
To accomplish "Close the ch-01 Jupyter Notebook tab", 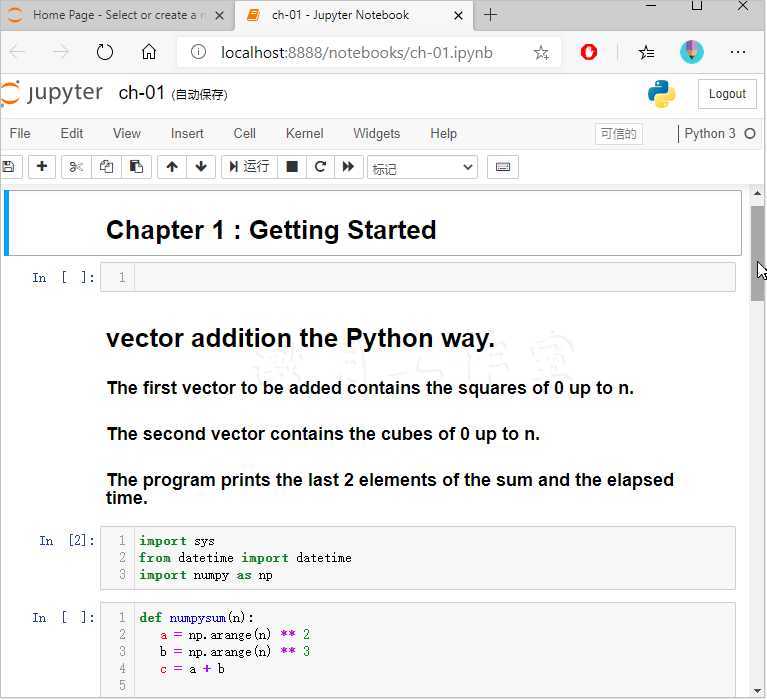I will (x=458, y=16).
